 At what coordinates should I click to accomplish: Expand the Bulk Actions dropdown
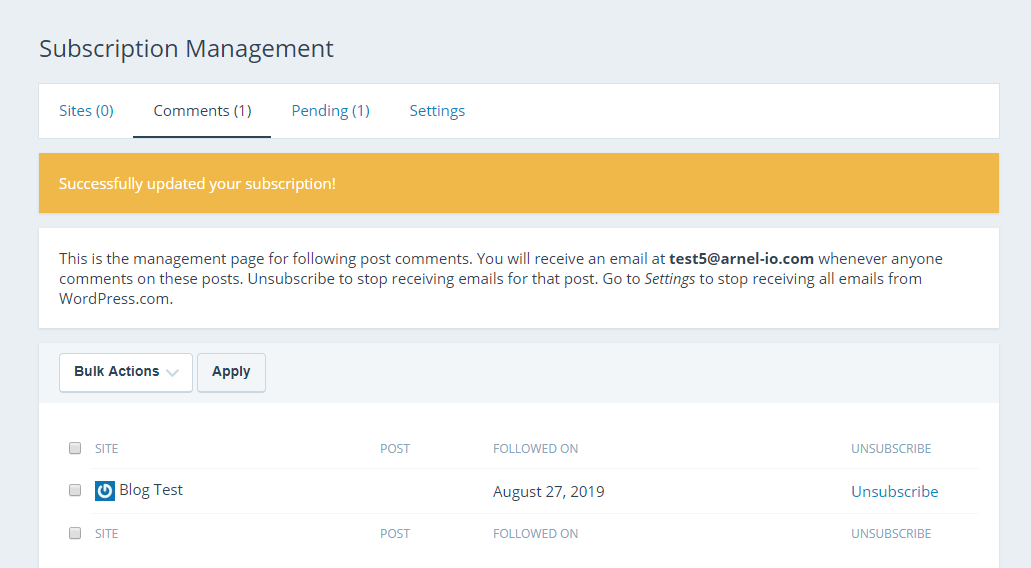coord(126,372)
